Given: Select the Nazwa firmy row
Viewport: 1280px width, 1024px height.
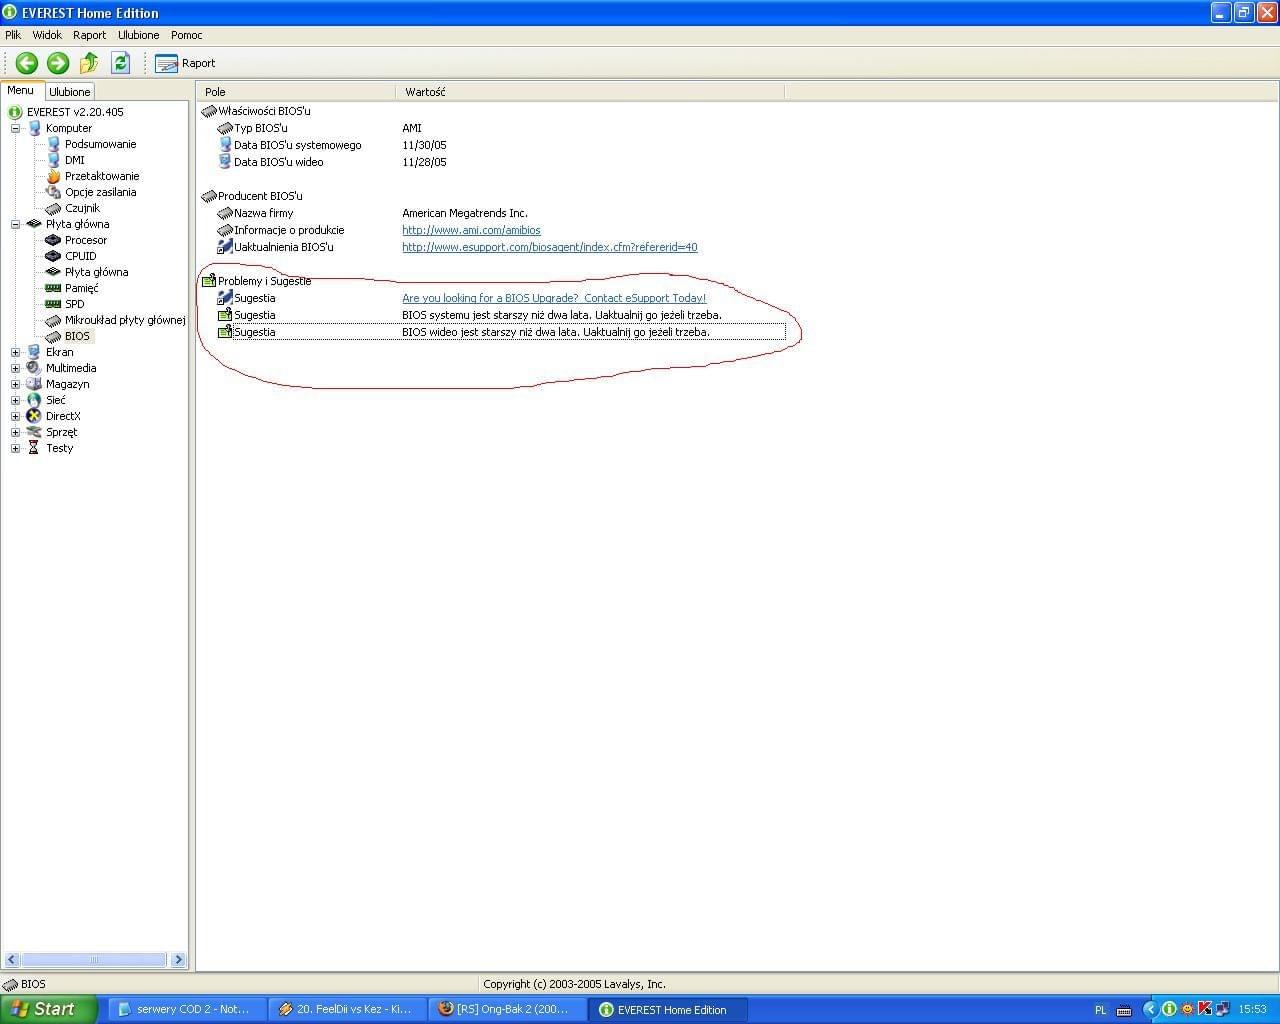Looking at the screenshot, I should pyautogui.click(x=490, y=213).
